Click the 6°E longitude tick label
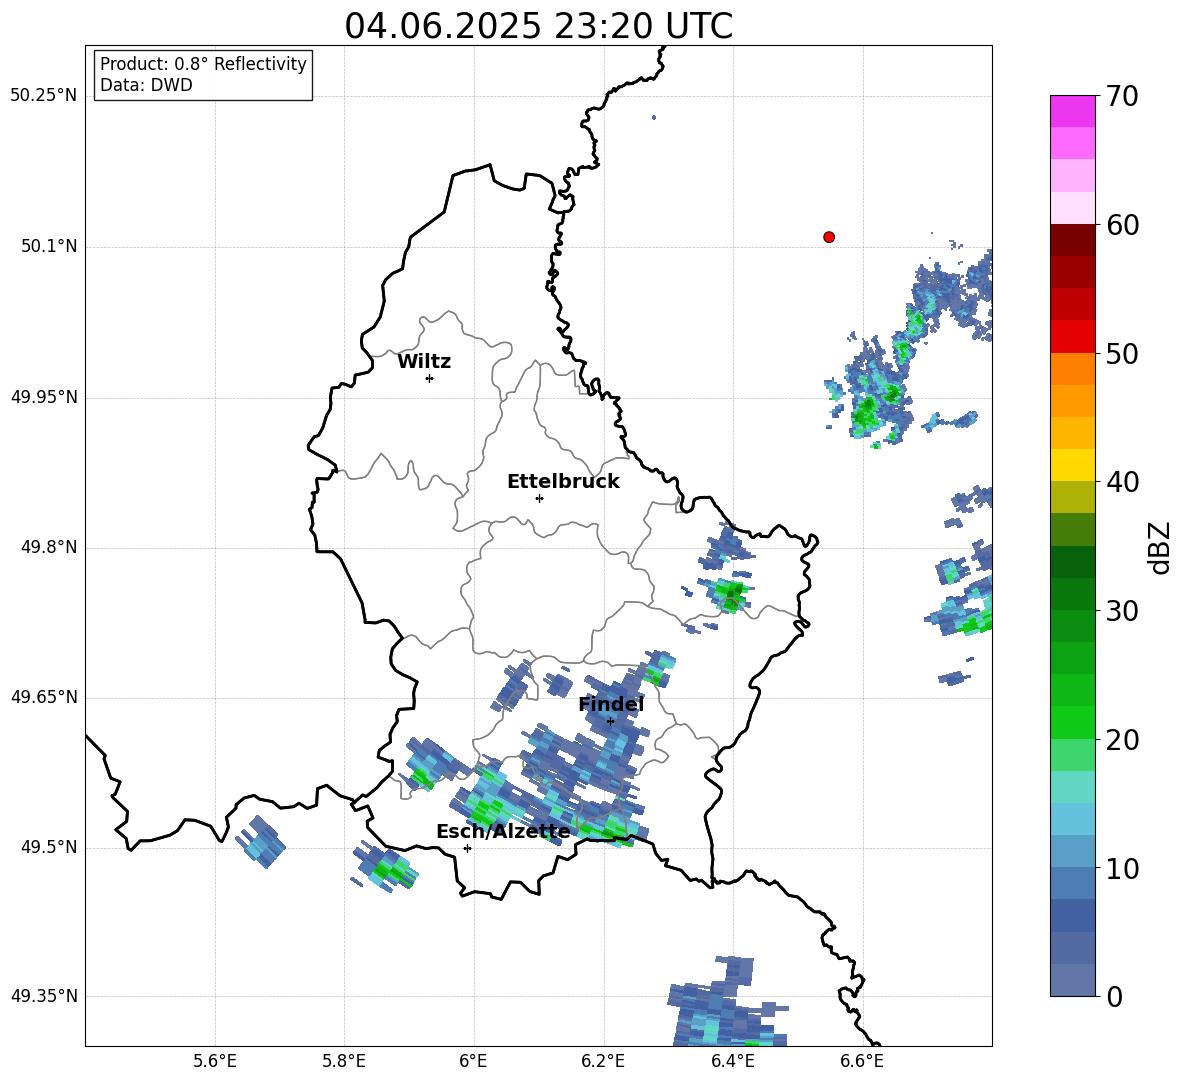The width and height of the screenshot is (1184, 1081). pyautogui.click(x=473, y=1061)
